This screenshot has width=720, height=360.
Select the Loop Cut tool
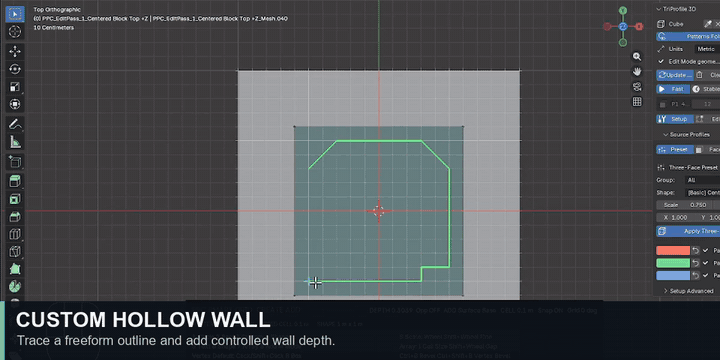point(15,234)
